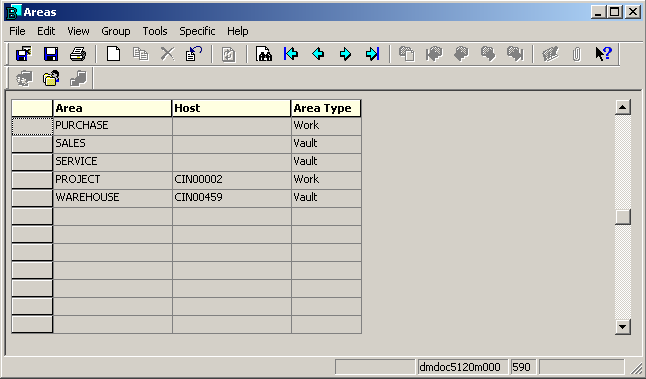Click dmdoc5120m000 session code in status bar
The image size is (646, 379).
coord(462,367)
